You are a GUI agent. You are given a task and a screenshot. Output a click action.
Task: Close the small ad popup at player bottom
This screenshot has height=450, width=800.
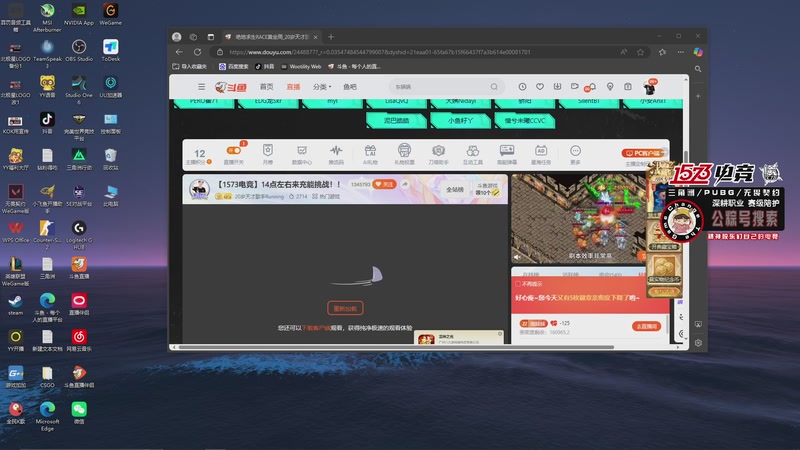click(x=500, y=334)
